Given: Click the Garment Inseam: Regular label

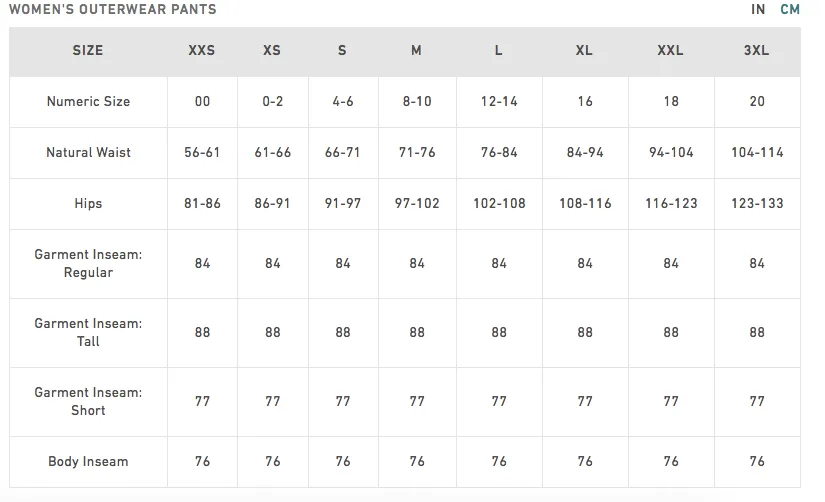Looking at the screenshot, I should [88, 264].
